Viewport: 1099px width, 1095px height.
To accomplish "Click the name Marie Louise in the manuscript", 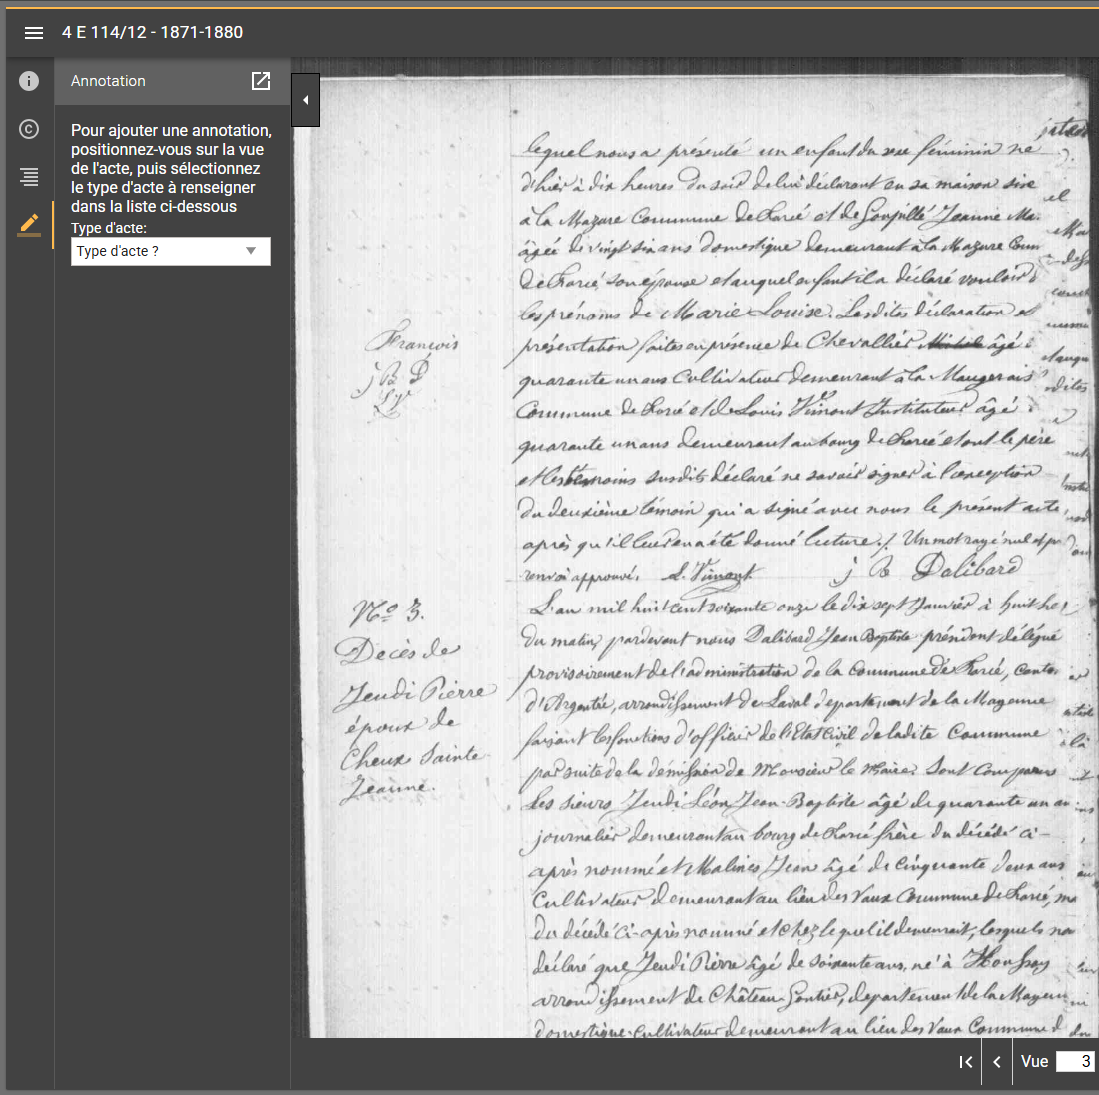I will [739, 311].
